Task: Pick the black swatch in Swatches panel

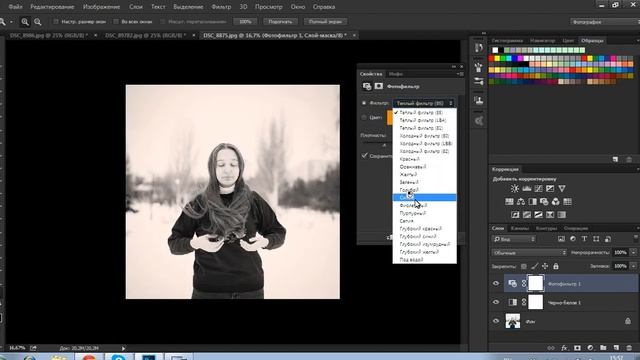Action: [x=501, y=50]
